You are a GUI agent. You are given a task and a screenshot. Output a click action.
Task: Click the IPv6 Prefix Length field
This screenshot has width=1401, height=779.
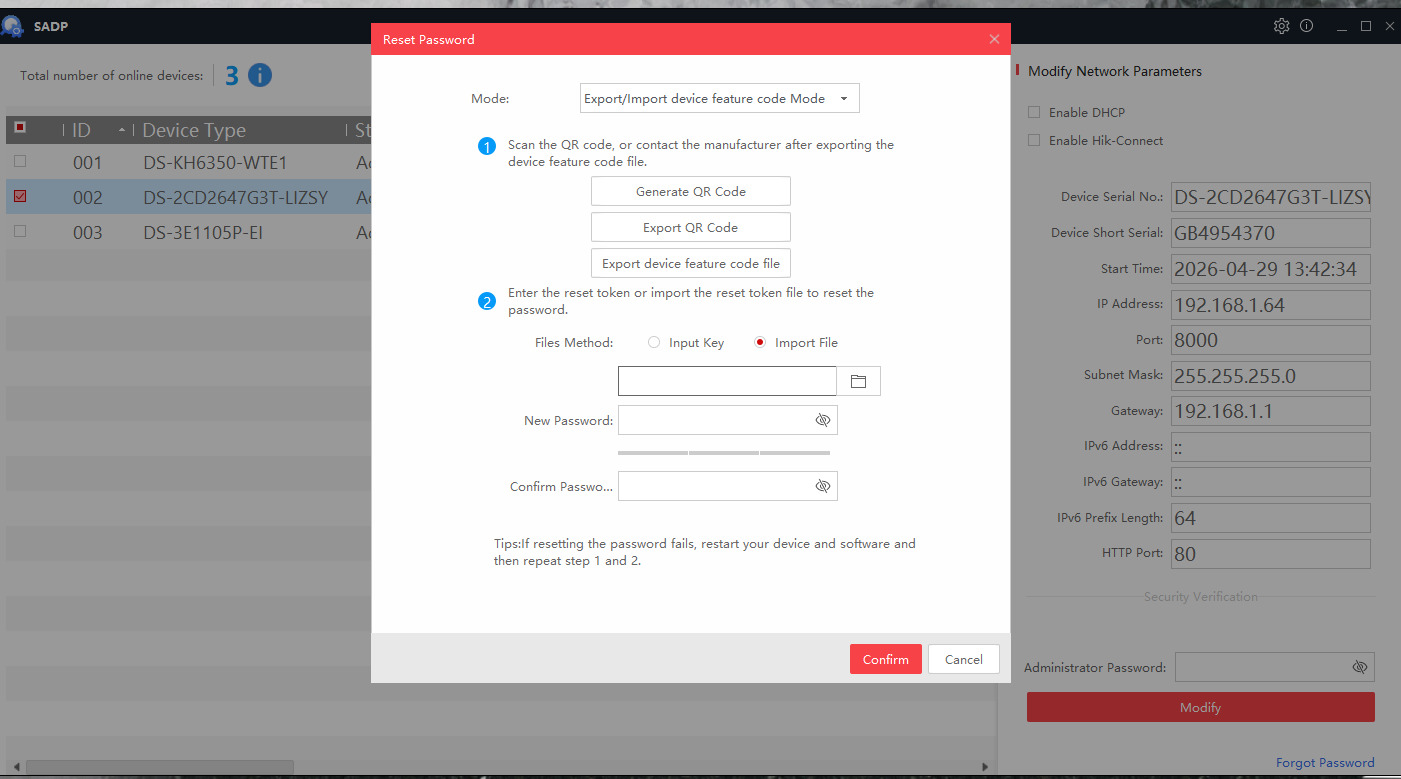(1270, 518)
